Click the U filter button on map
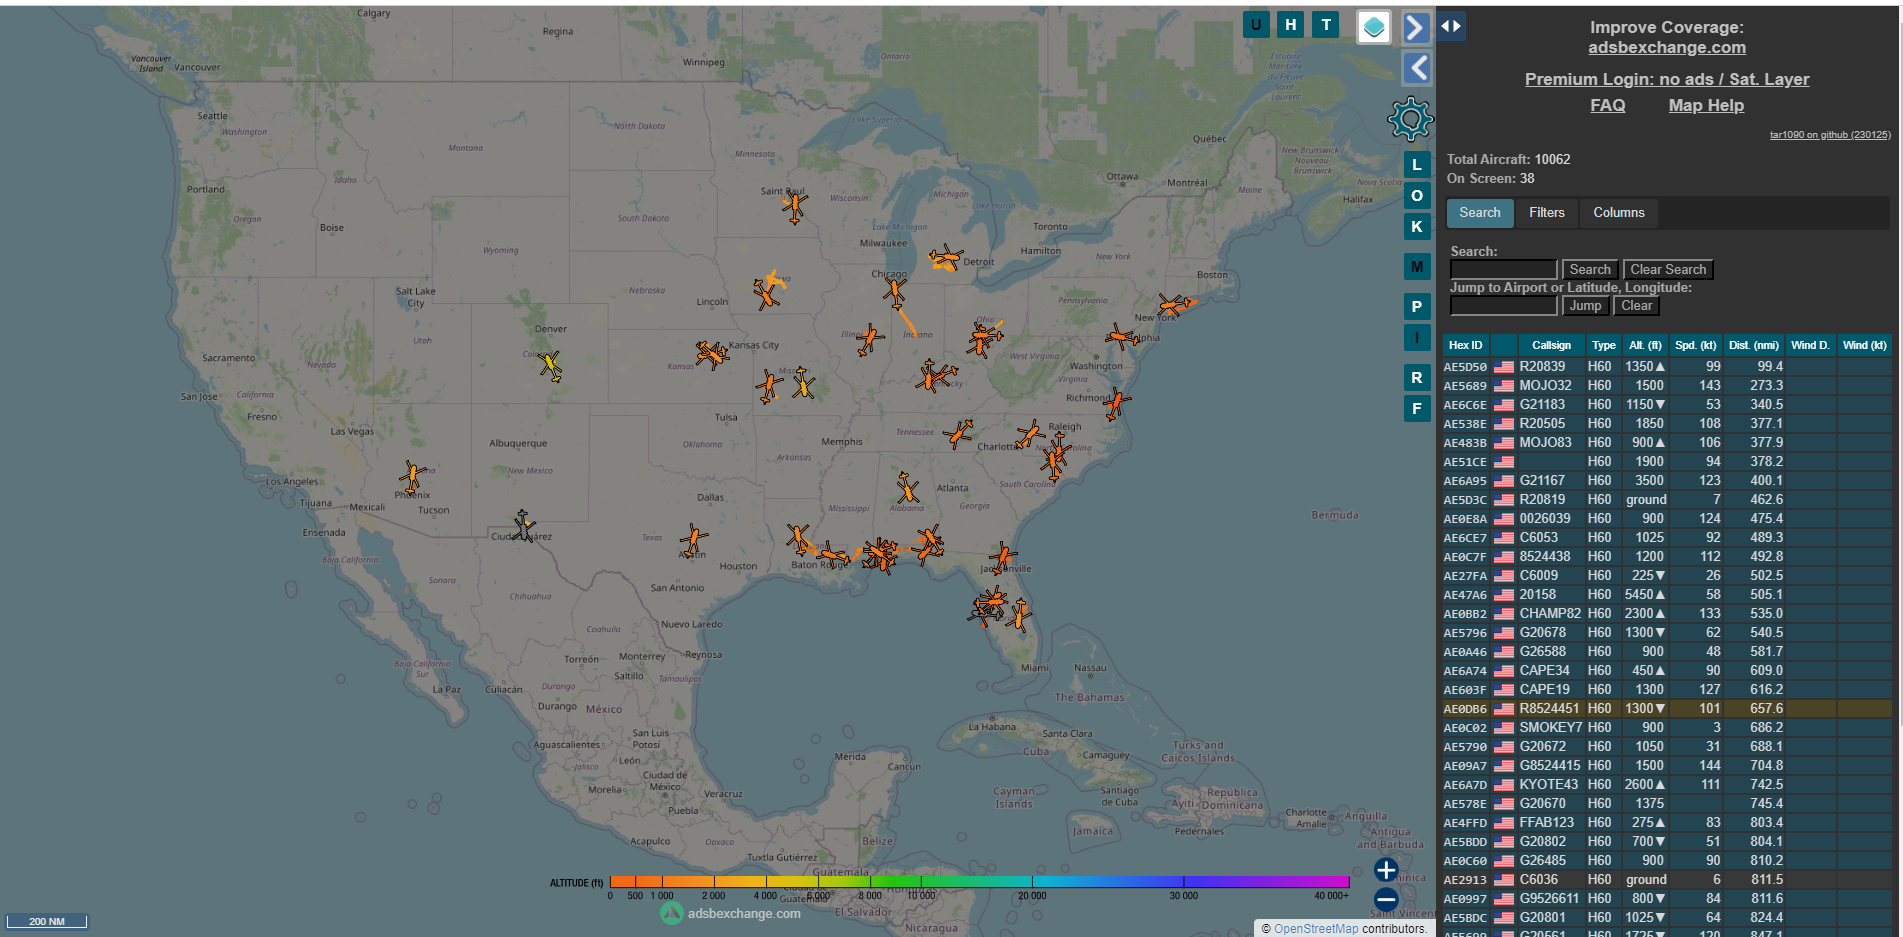The width and height of the screenshot is (1903, 937). 1256,25
